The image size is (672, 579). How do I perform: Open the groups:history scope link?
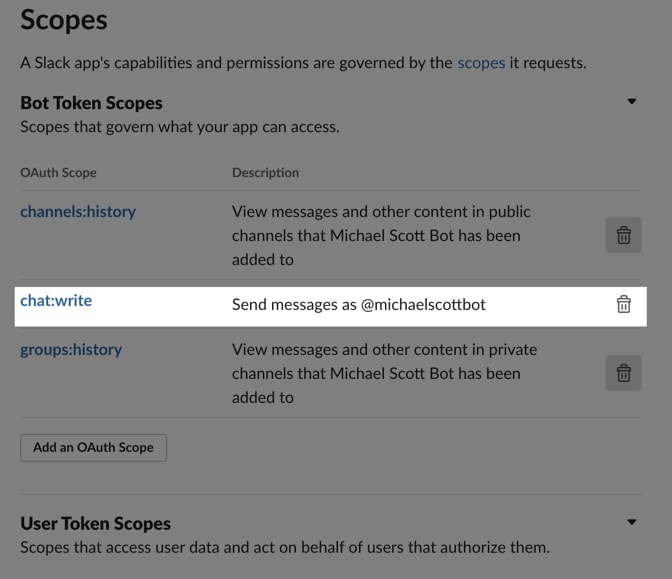[x=71, y=350]
